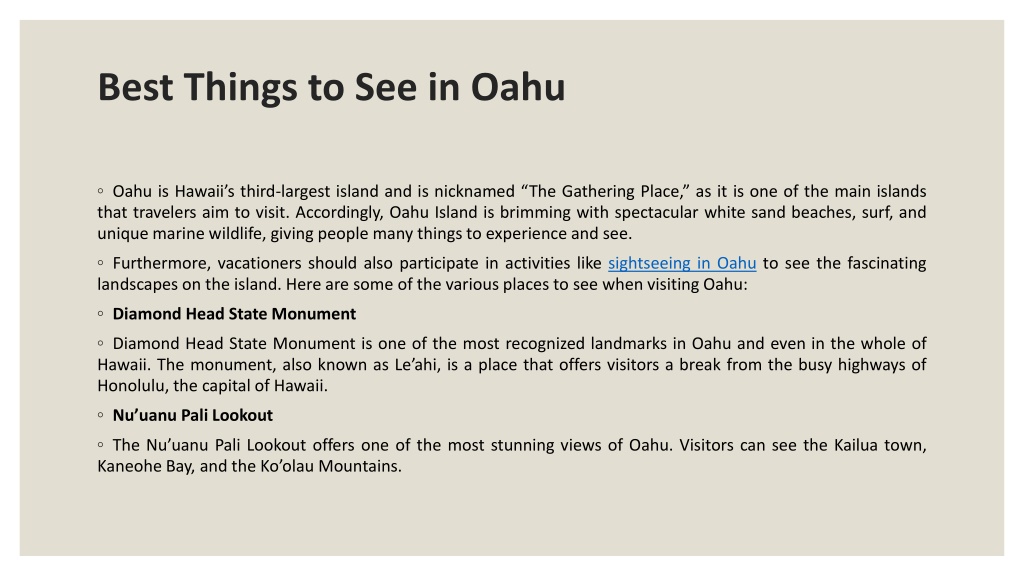Click the sentence starting 'Here are some of the various places'
This screenshot has height=576, width=1024.
(517, 285)
